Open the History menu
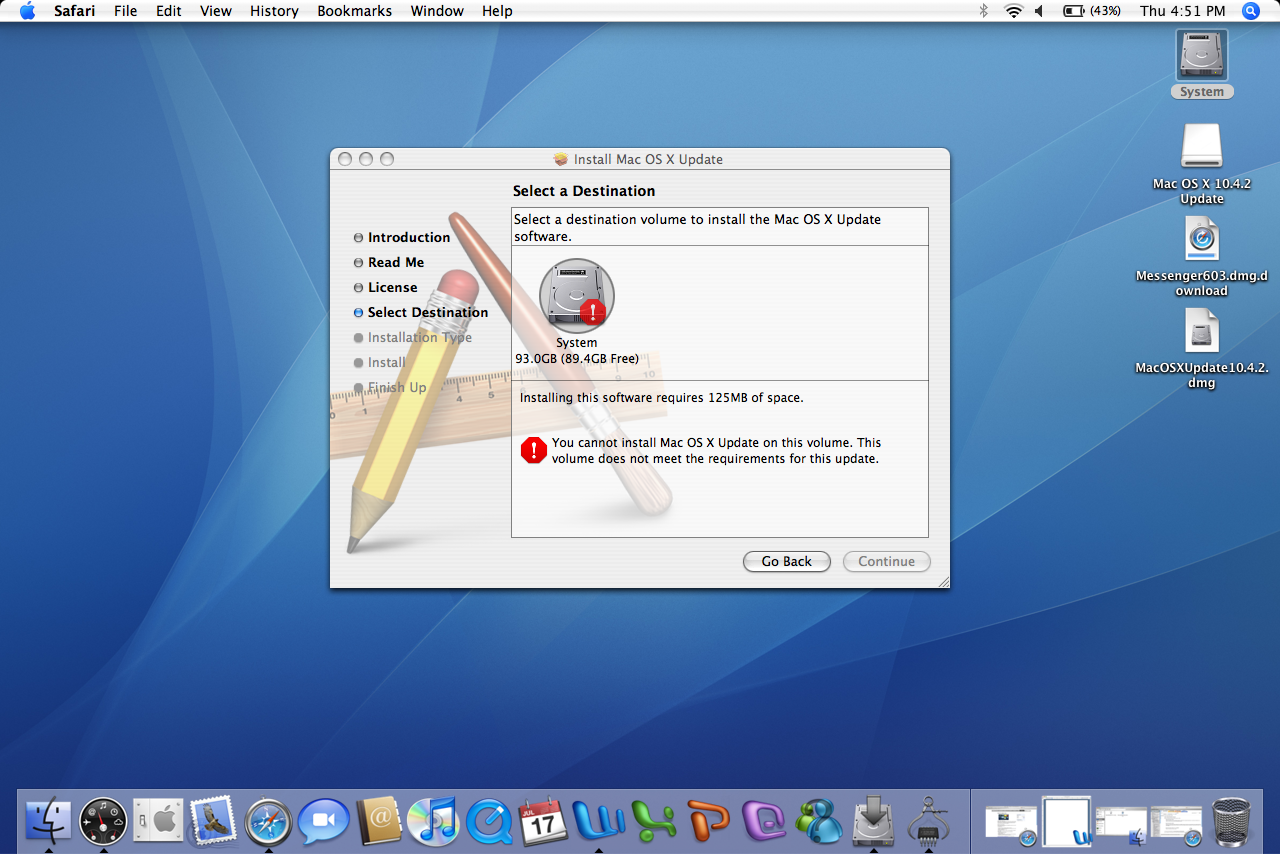The height and width of the screenshot is (854, 1280). click(274, 11)
